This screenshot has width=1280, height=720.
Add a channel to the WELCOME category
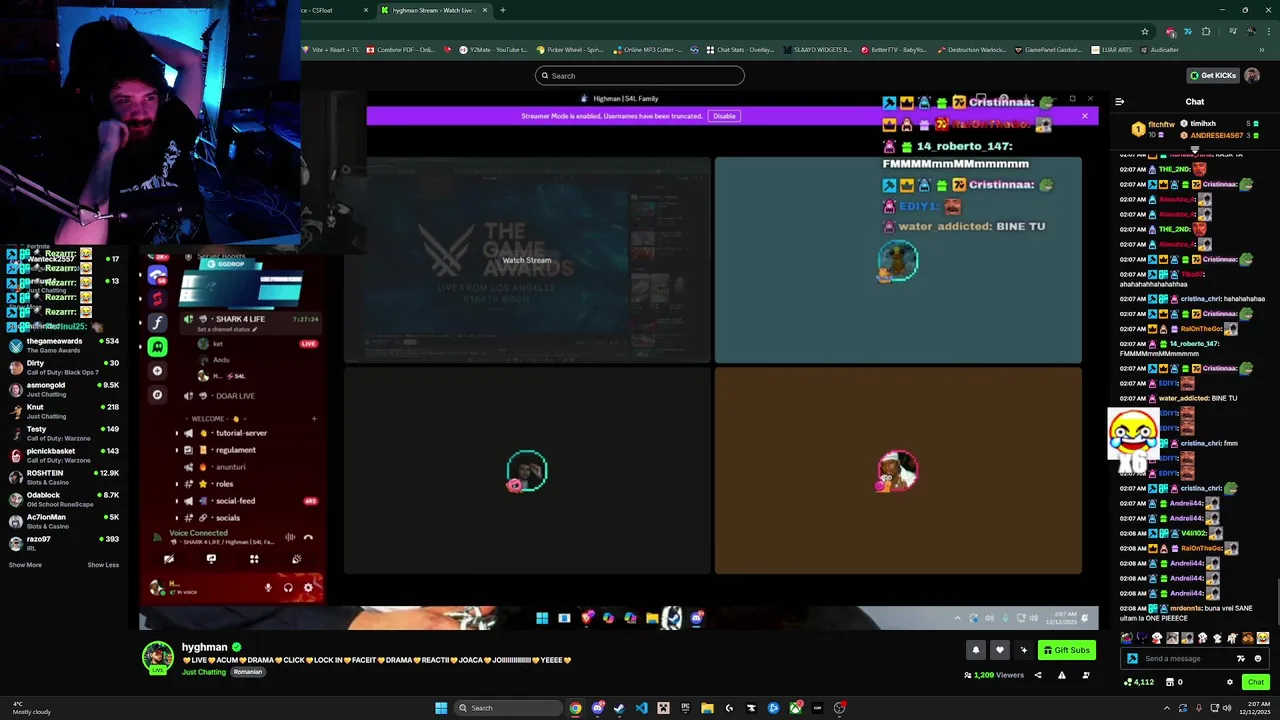point(314,419)
